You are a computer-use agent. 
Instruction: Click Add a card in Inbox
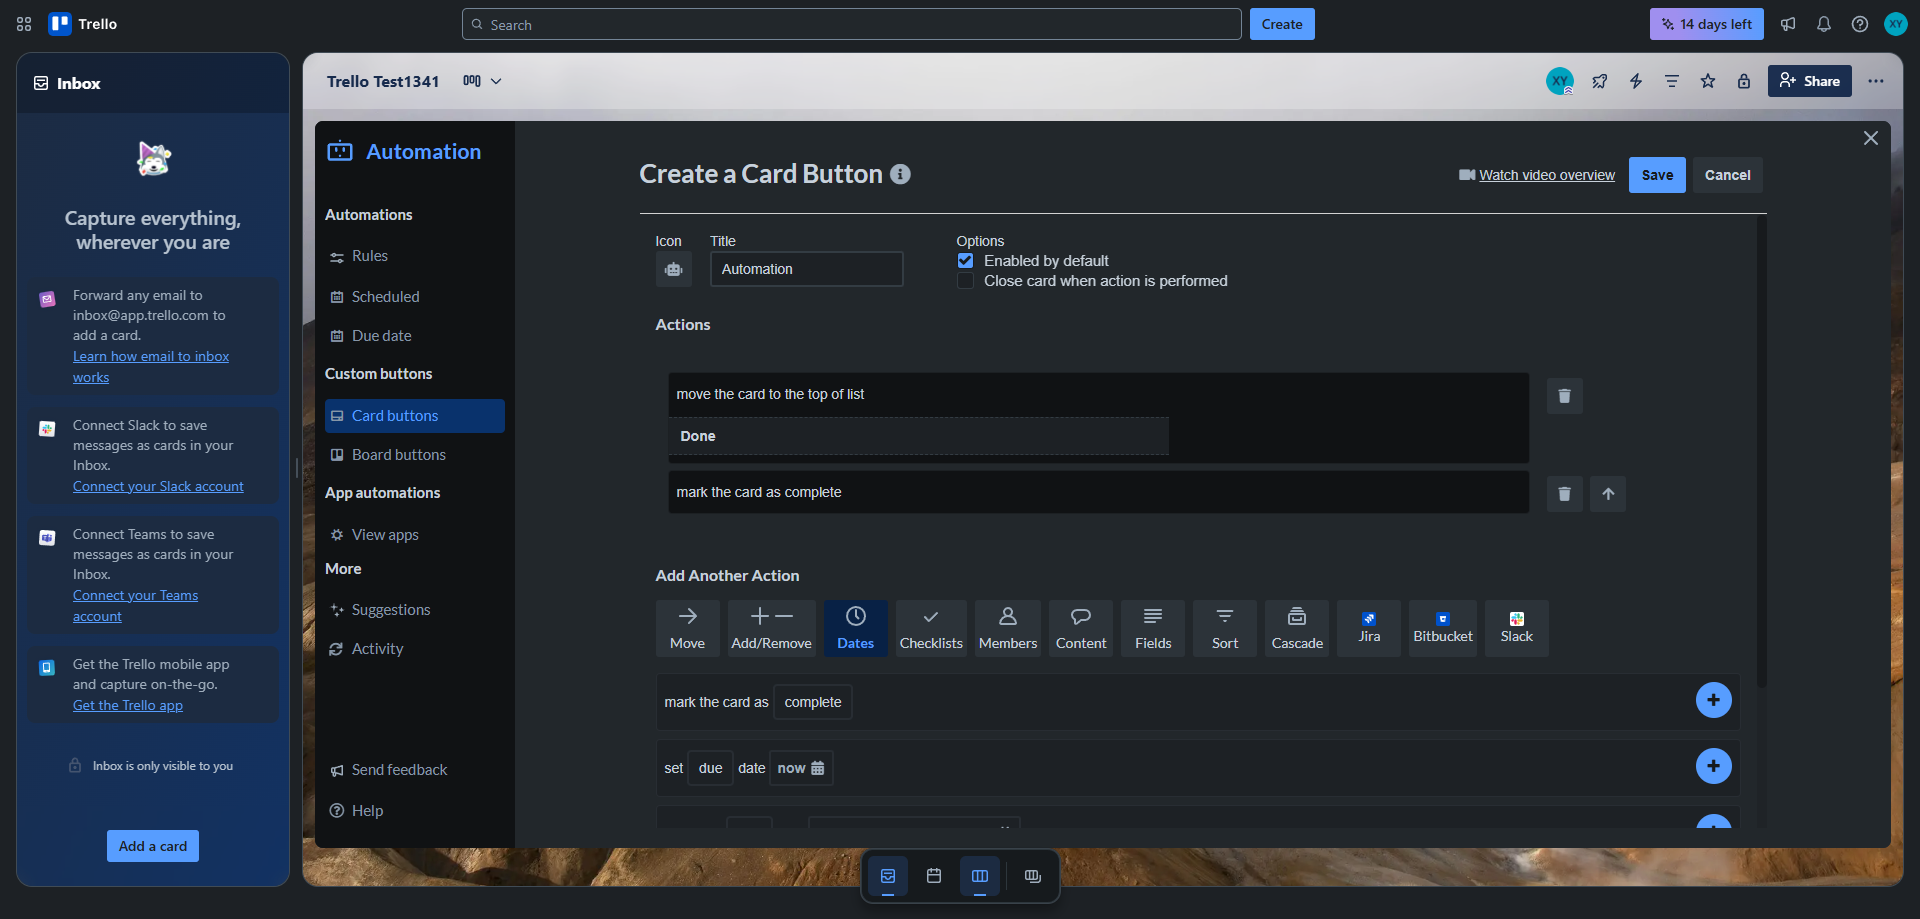[x=153, y=846]
